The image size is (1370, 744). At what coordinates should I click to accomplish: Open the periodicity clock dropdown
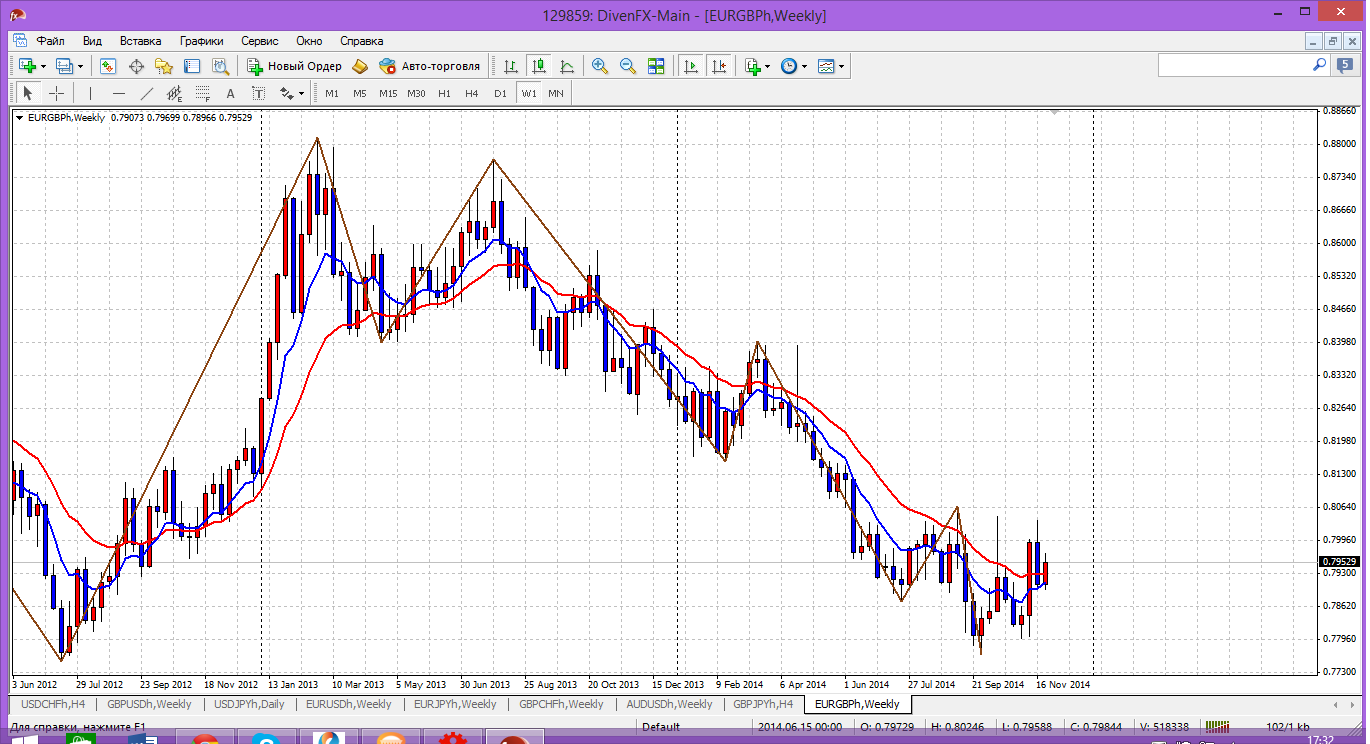pos(803,66)
